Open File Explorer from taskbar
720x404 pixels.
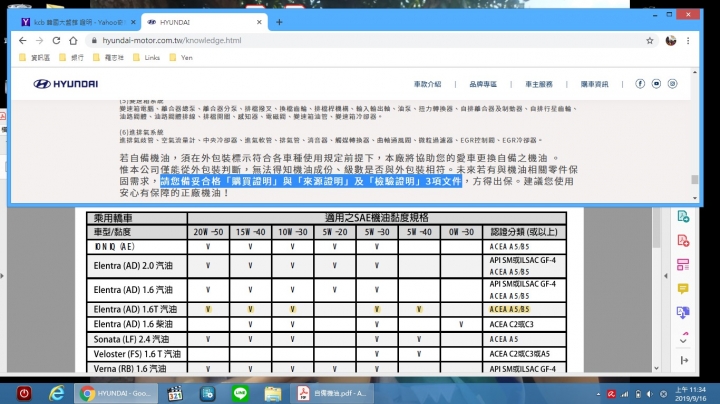click(273, 394)
